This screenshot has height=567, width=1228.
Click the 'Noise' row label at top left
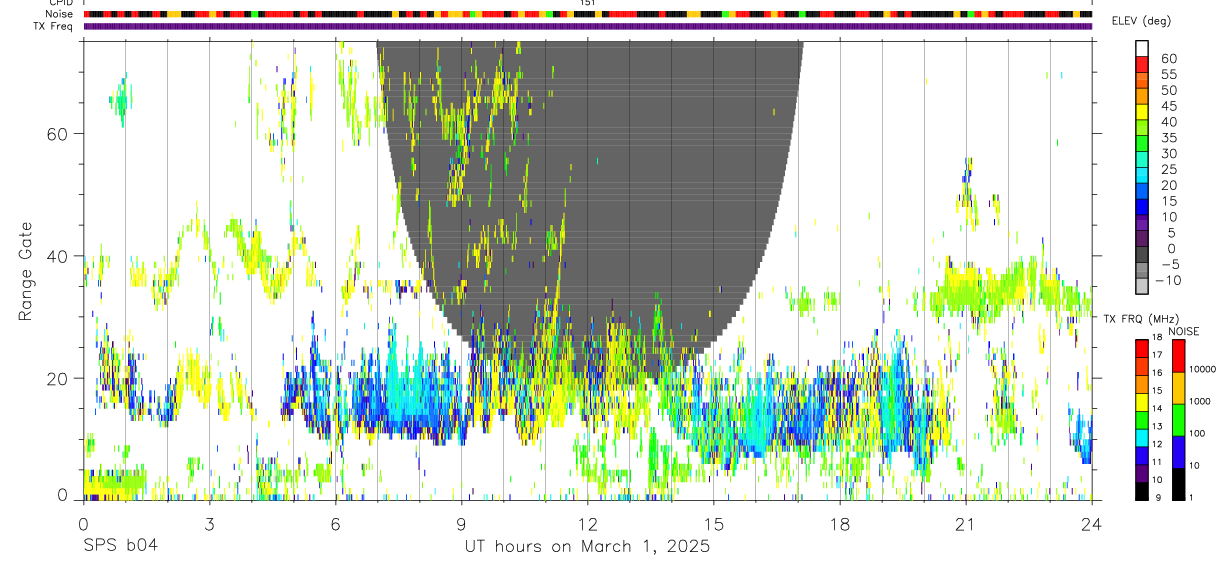tap(60, 14)
